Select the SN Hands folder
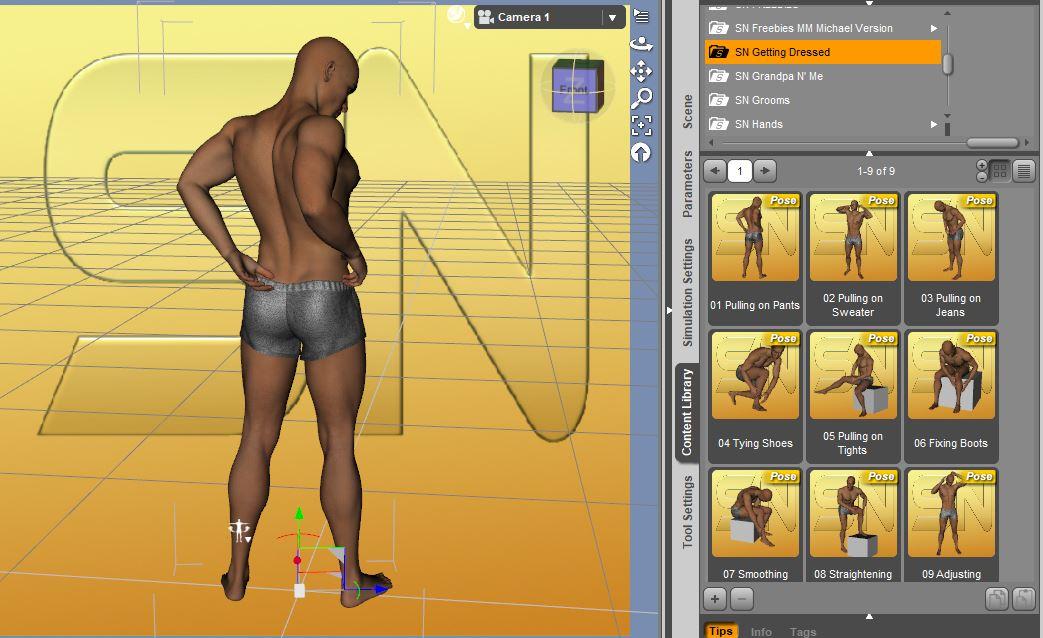The image size is (1043, 638). [x=823, y=124]
